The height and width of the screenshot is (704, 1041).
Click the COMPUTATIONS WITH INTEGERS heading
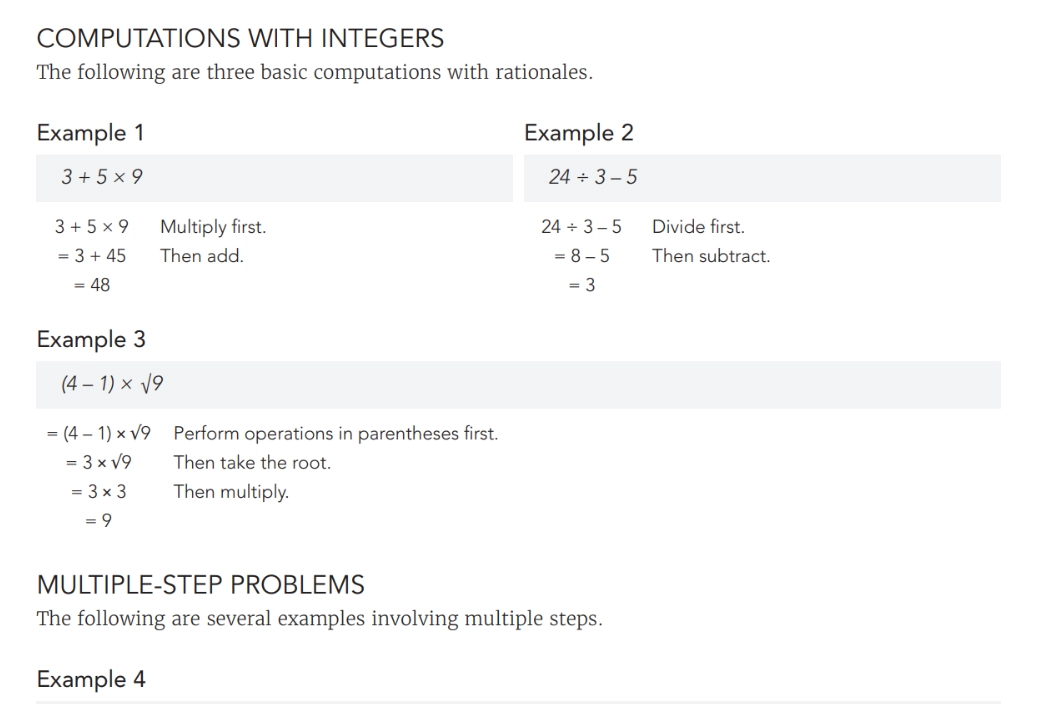(x=240, y=40)
